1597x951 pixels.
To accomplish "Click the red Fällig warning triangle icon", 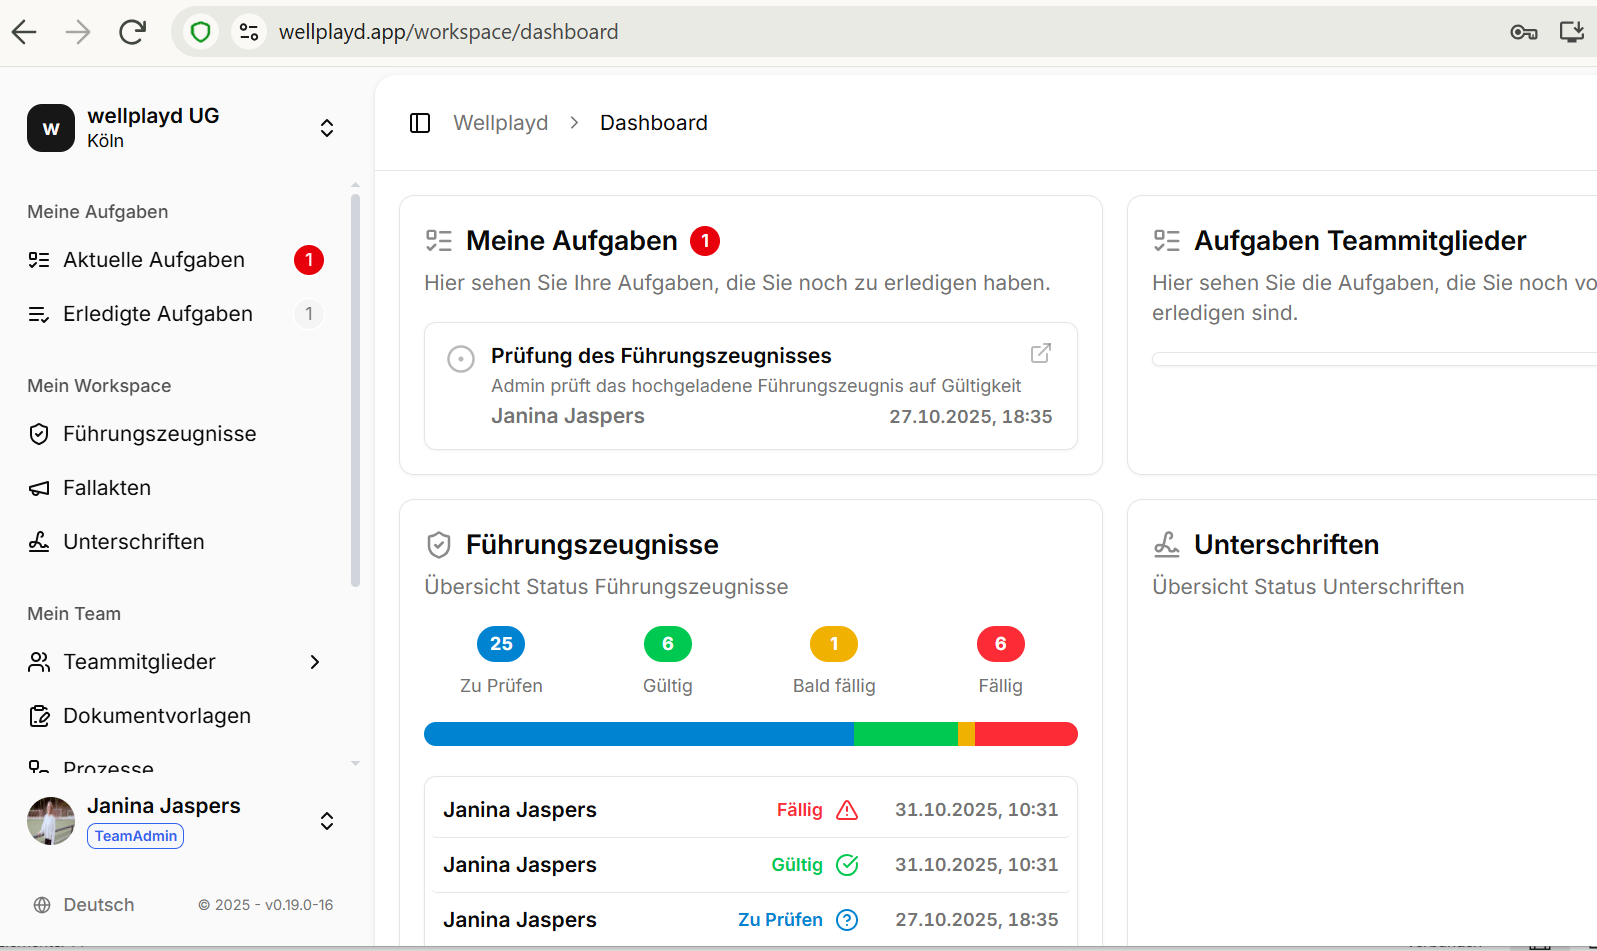I will [x=847, y=810].
